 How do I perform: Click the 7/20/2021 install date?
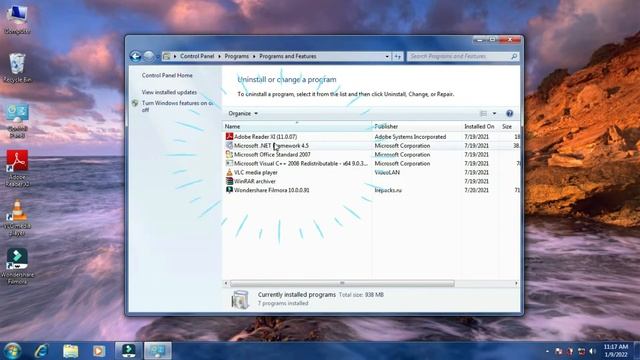(476, 190)
